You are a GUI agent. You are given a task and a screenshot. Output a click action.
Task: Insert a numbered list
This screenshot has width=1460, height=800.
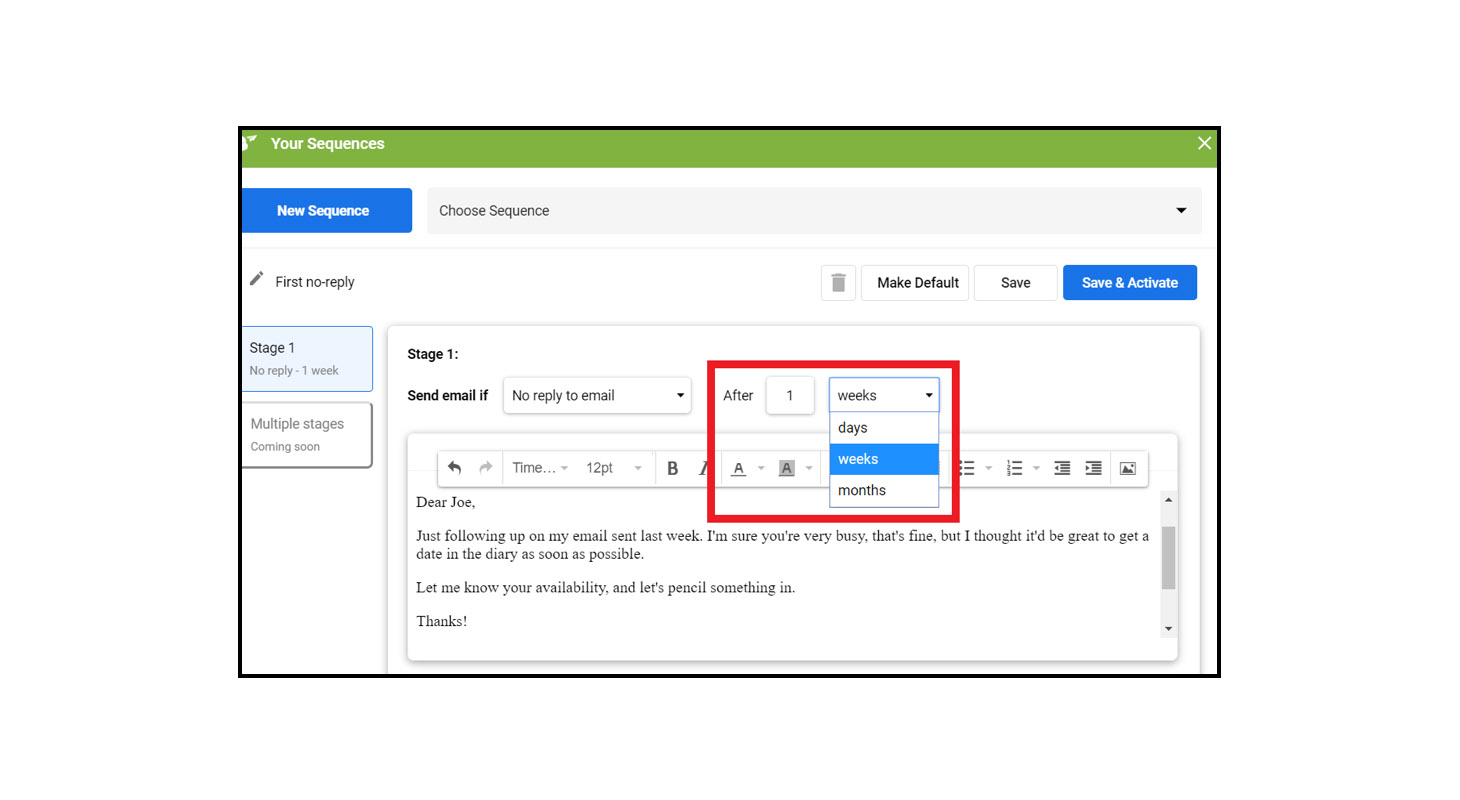click(1015, 468)
